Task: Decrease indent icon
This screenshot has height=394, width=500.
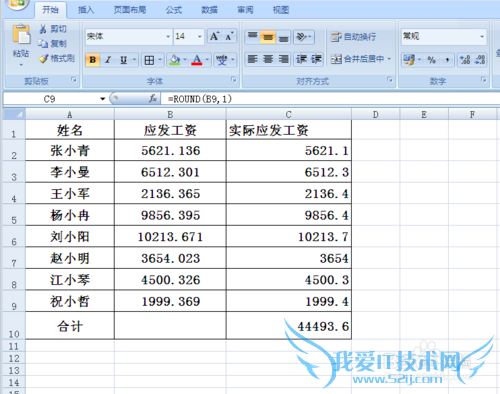Action: pyautogui.click(x=301, y=59)
